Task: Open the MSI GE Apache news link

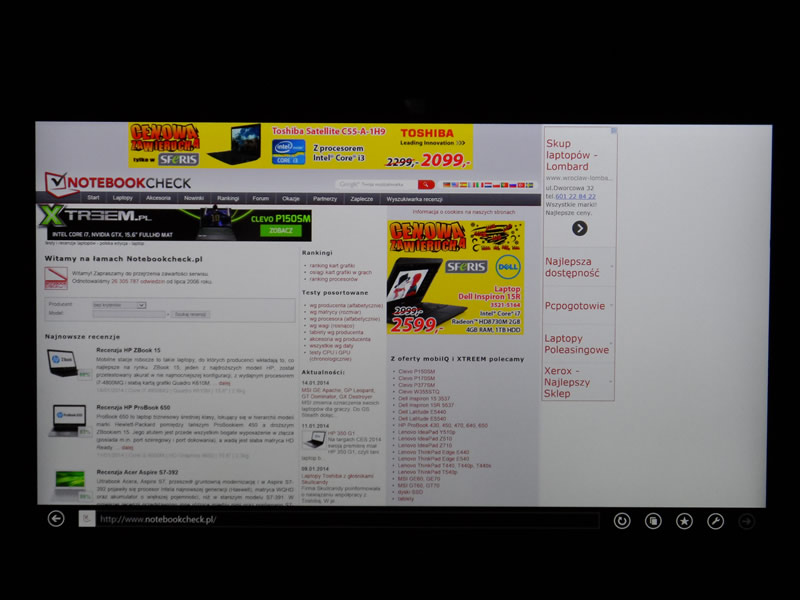Action: tap(338, 393)
